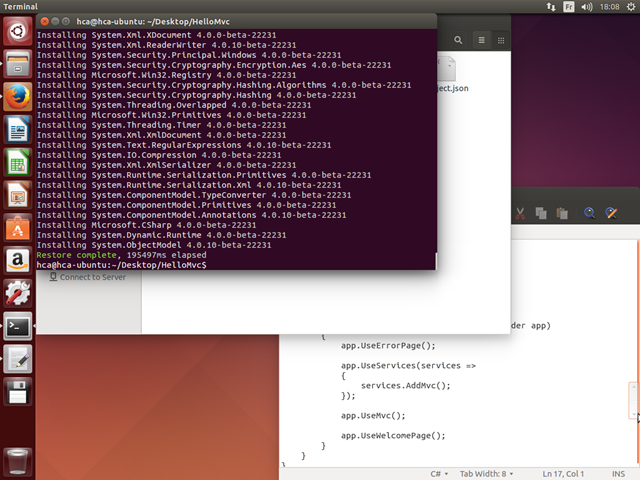The image size is (640, 480).
Task: Close the terminal window
Action: [x=44, y=21]
